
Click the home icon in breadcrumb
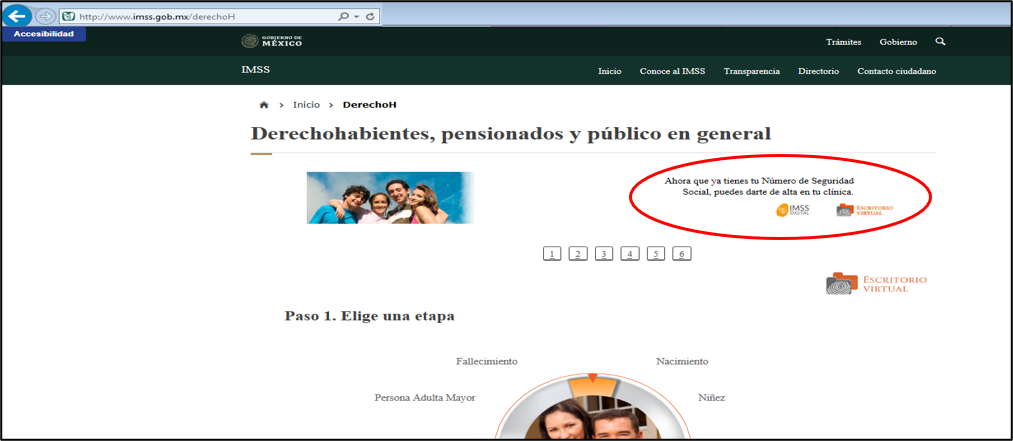[x=264, y=105]
